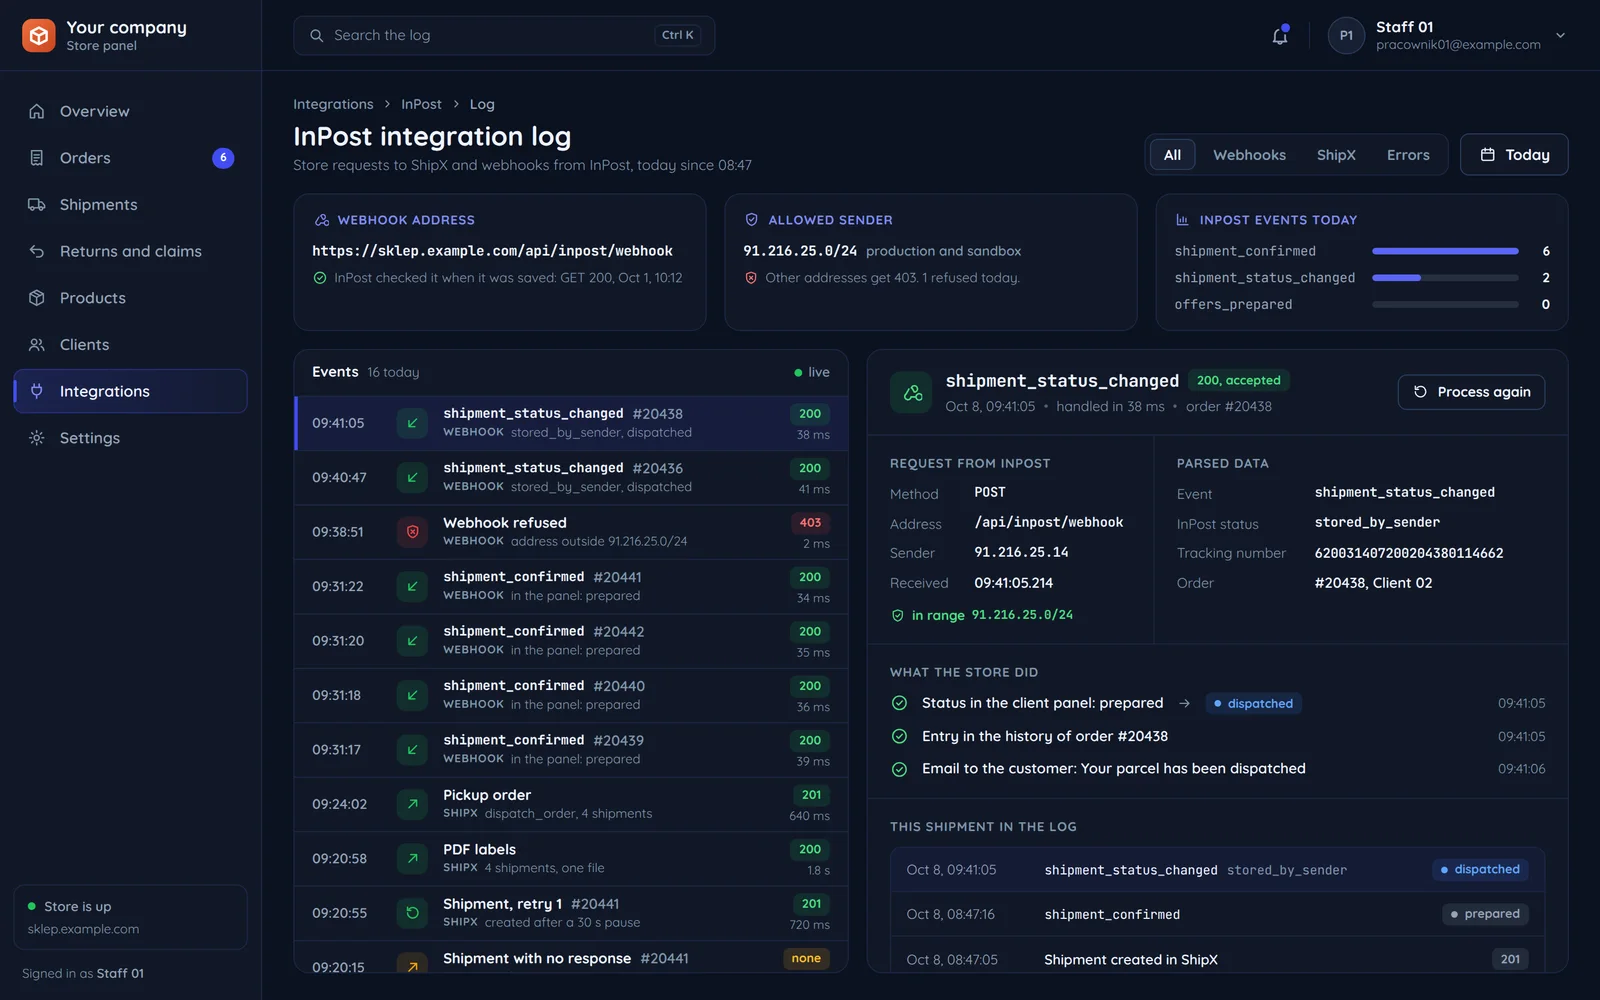Screen dimensions: 1600x1000
Task: Open Orders in the sidebar
Action: click(x=130, y=158)
